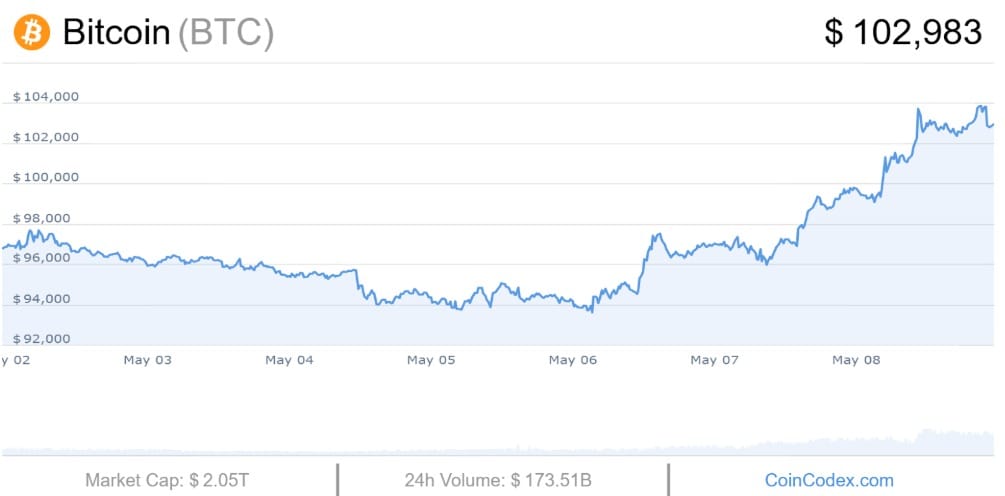Viewport: 1005px width, 496px height.
Task: Click the $100,000 axis label
Action: click(x=46, y=178)
